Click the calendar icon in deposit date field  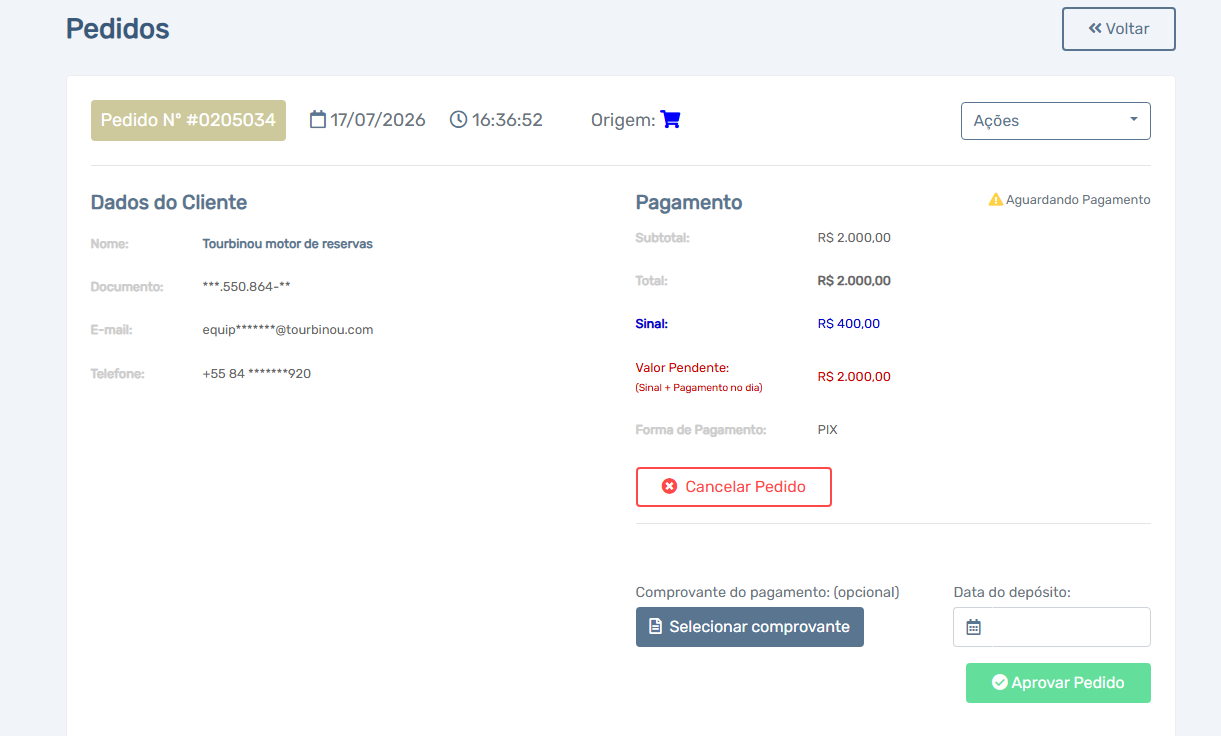[974, 627]
